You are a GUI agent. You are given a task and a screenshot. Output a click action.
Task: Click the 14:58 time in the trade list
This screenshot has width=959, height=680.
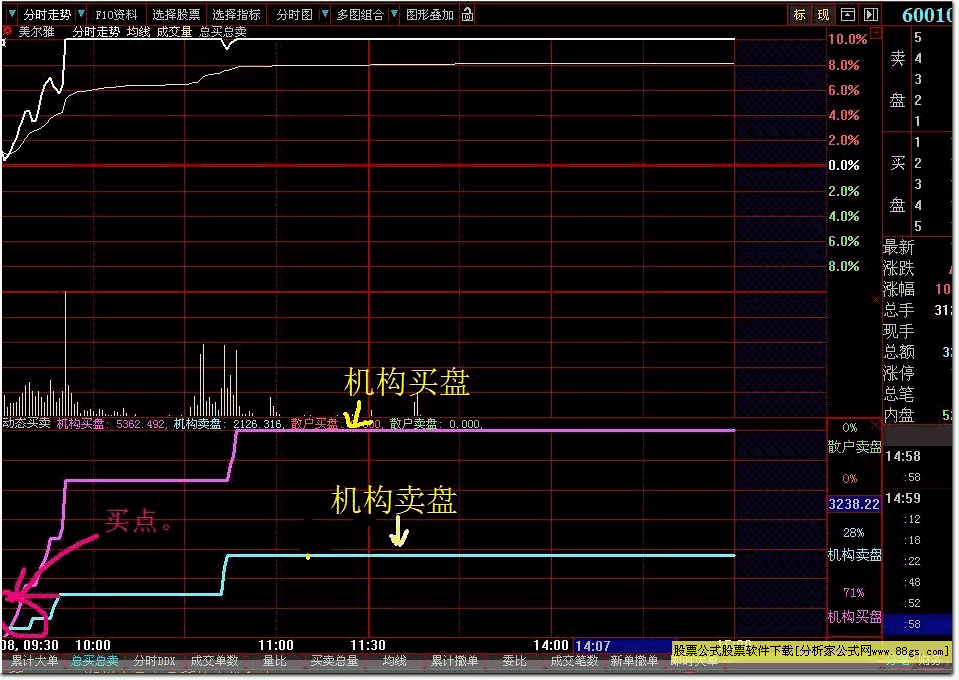[x=903, y=456]
